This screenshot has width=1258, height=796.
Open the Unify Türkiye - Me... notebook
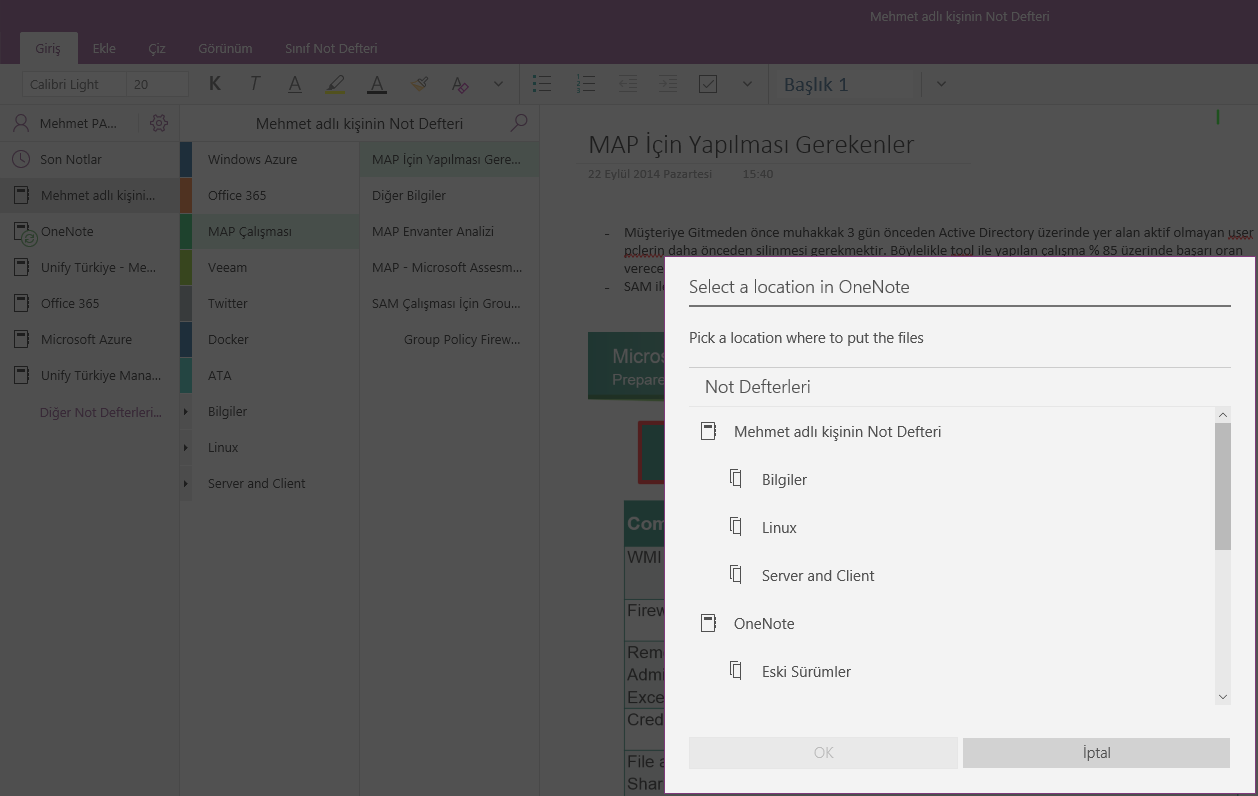(x=90, y=267)
